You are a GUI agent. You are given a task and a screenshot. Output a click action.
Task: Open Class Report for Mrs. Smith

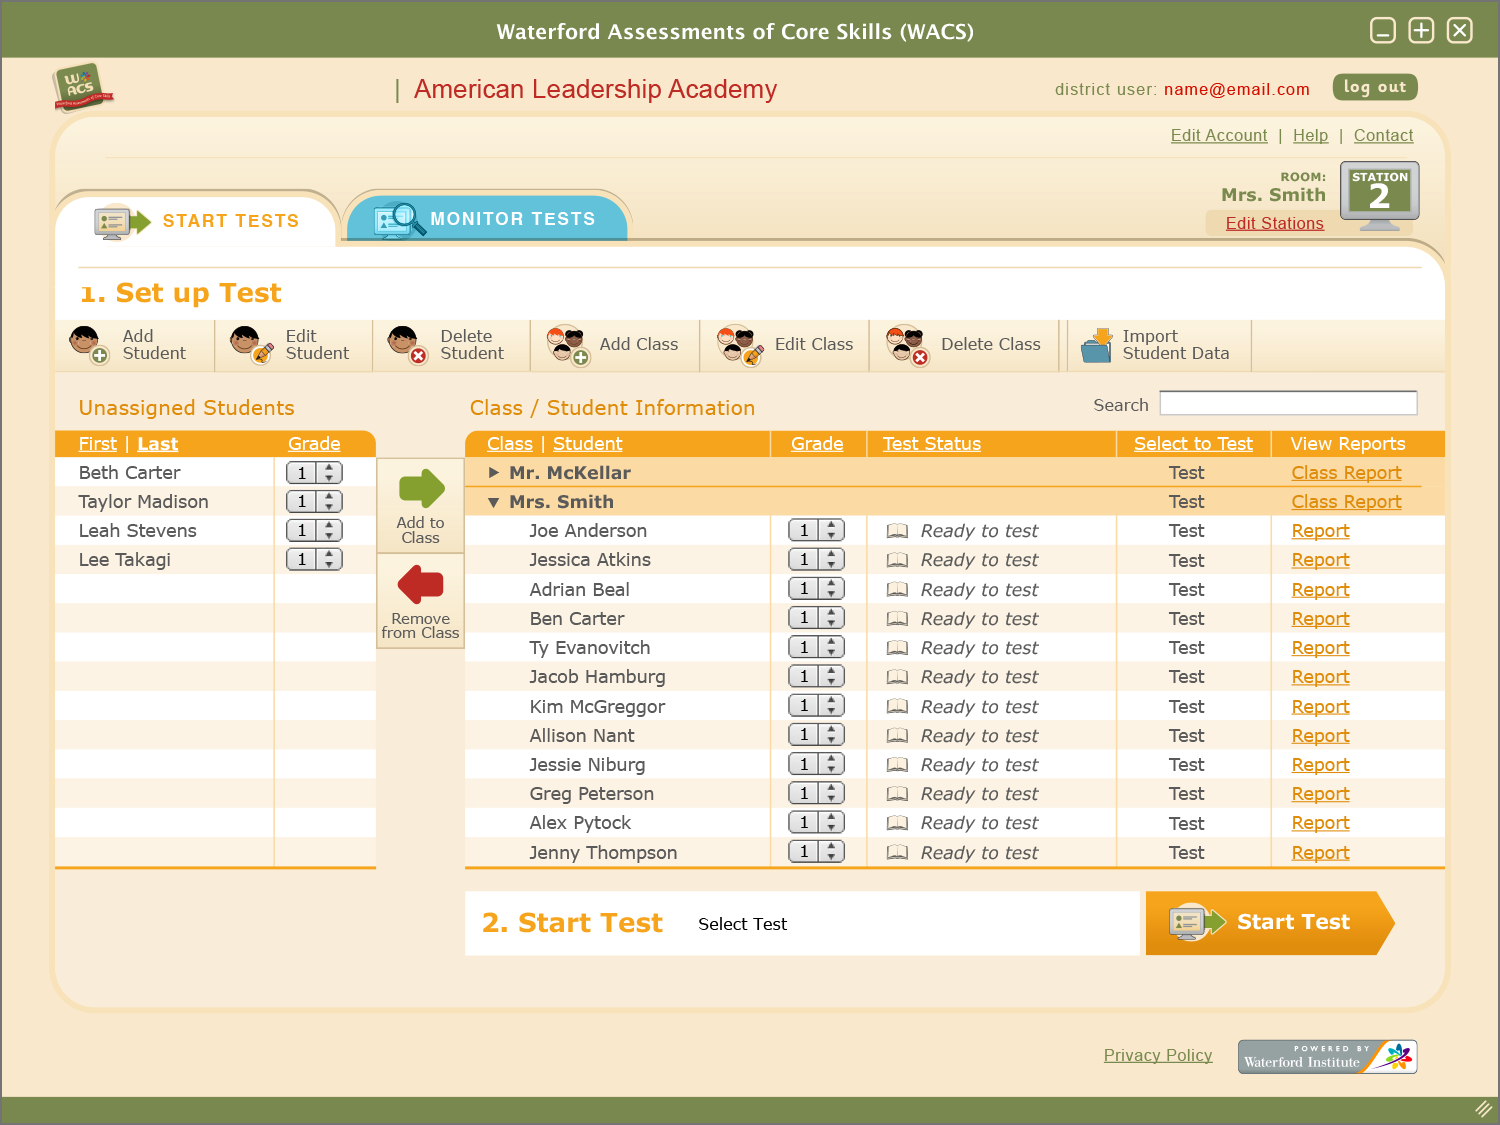pyautogui.click(x=1346, y=502)
